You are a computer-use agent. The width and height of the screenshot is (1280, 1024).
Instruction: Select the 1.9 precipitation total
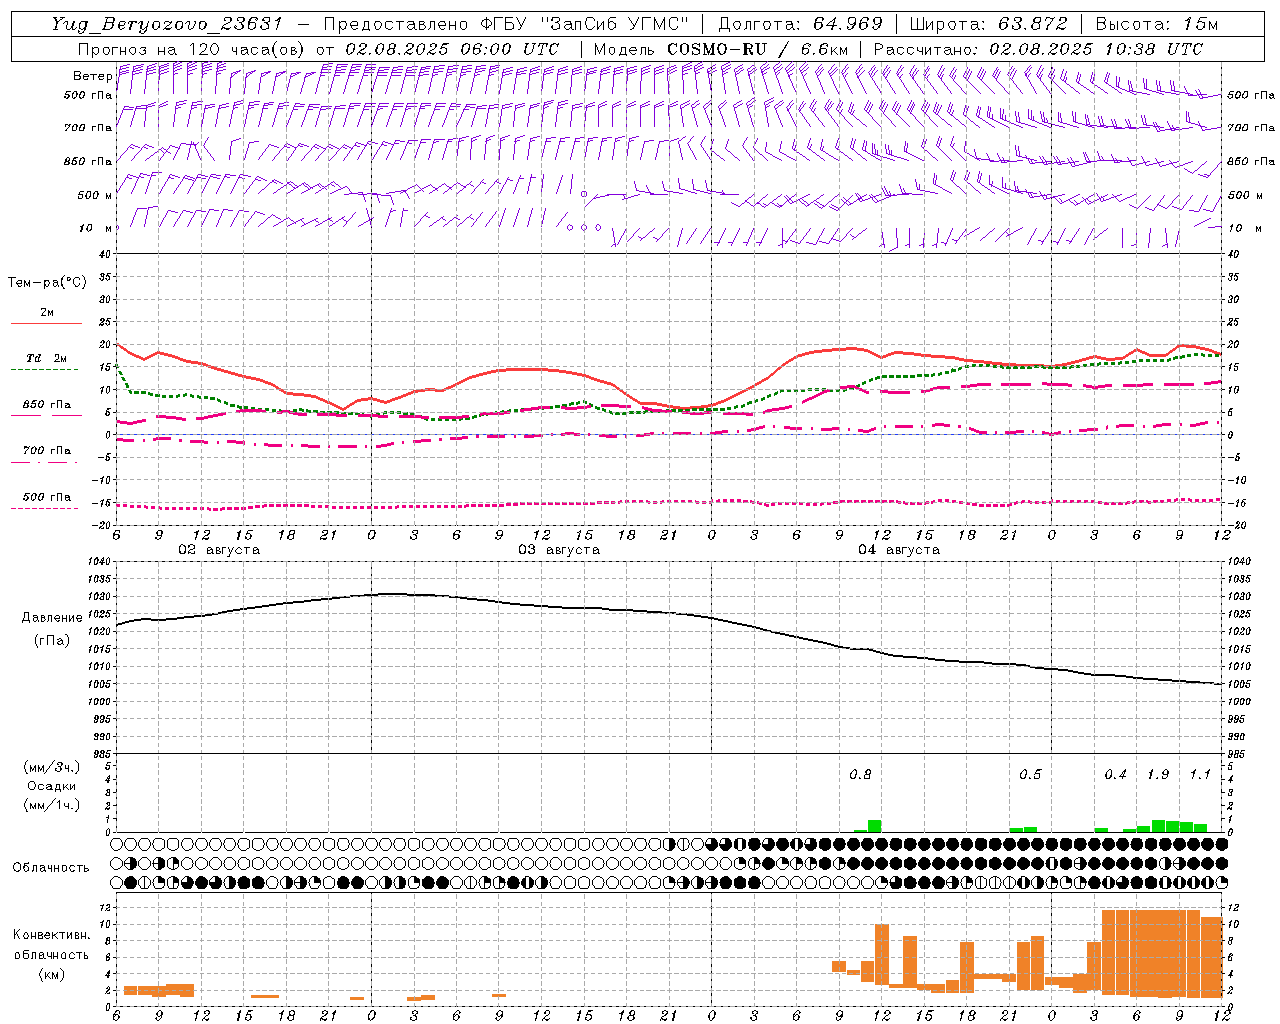coord(1158,774)
